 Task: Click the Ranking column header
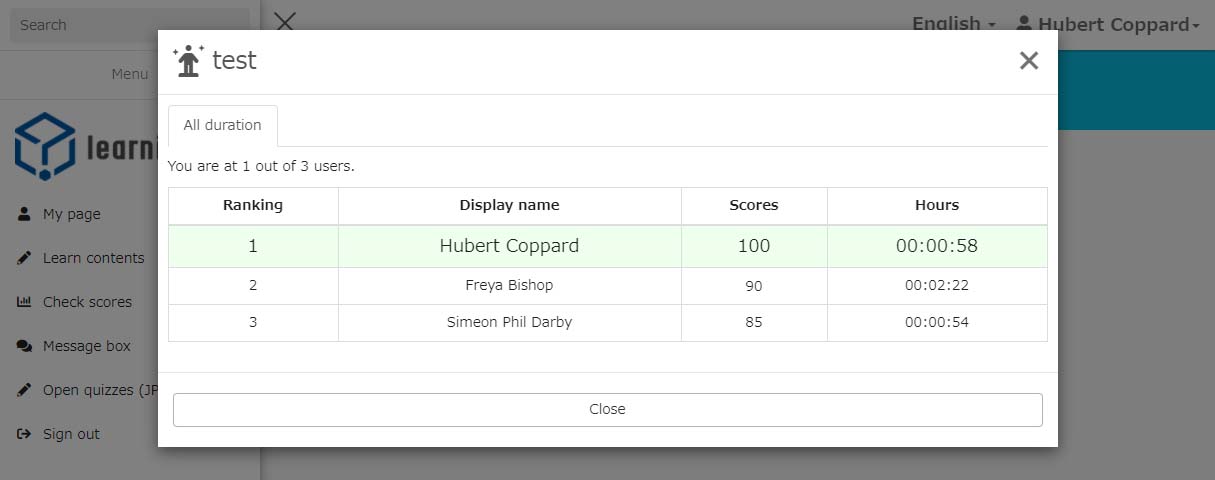253,205
